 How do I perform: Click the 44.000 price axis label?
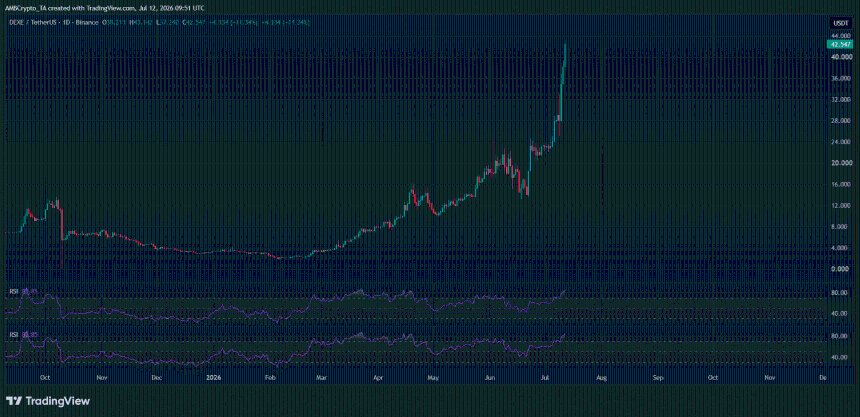pos(838,36)
